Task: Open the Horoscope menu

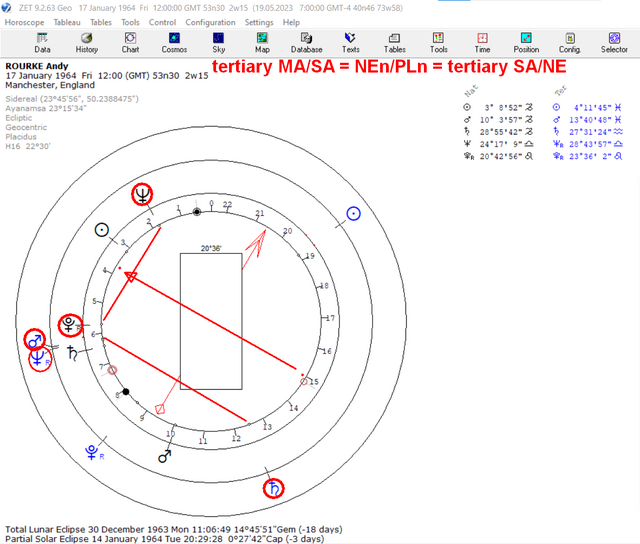Action: click(x=24, y=22)
